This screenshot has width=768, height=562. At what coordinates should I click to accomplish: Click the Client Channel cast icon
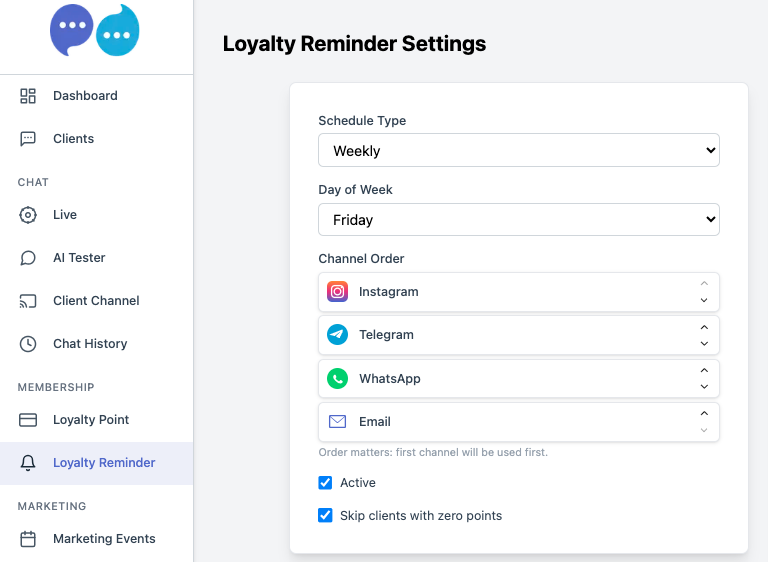click(x=28, y=301)
